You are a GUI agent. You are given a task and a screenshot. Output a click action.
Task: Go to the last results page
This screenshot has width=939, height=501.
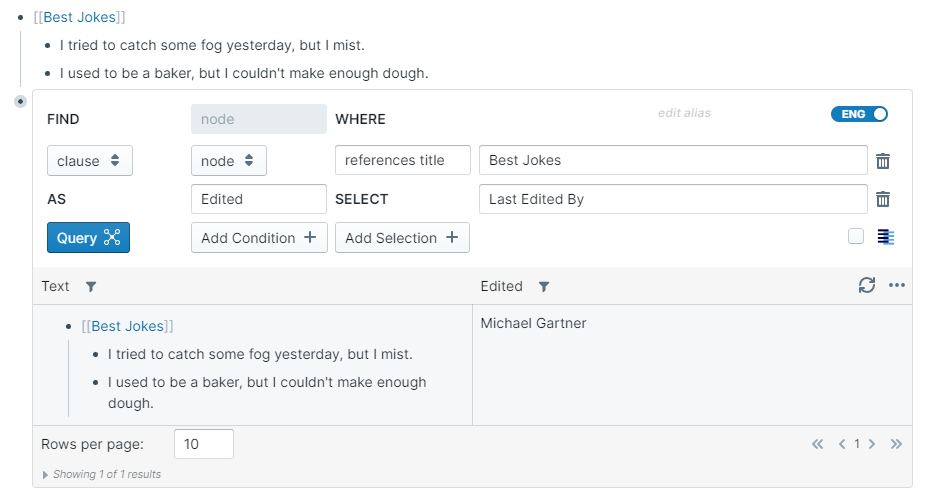coord(896,444)
